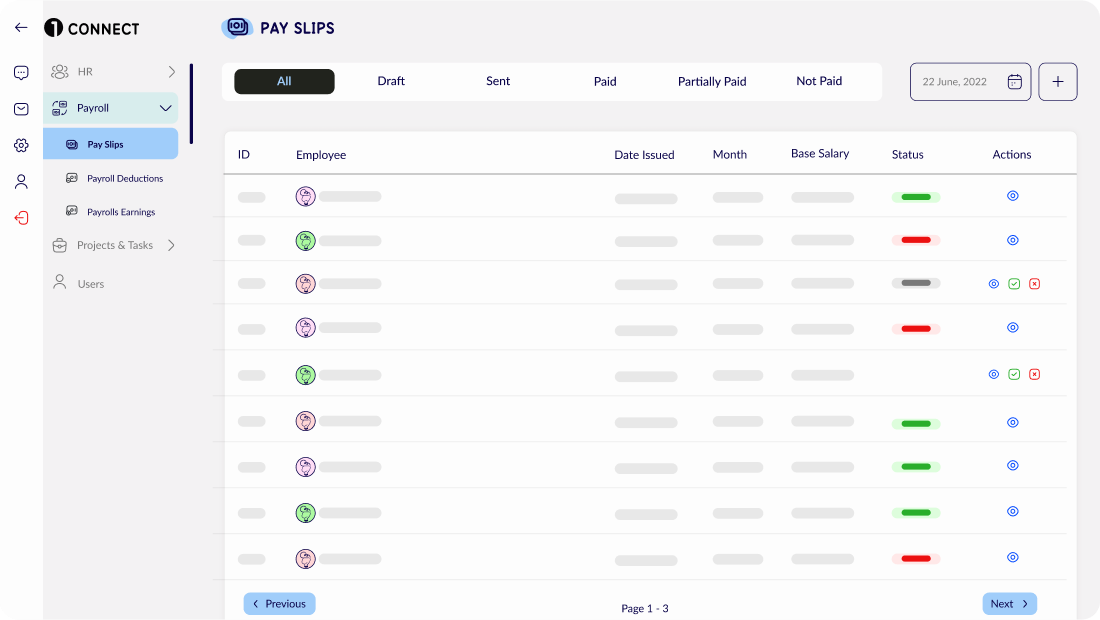The width and height of the screenshot is (1100, 620).
Task: Click the Projects & Tasks briefcase icon
Action: tap(60, 245)
